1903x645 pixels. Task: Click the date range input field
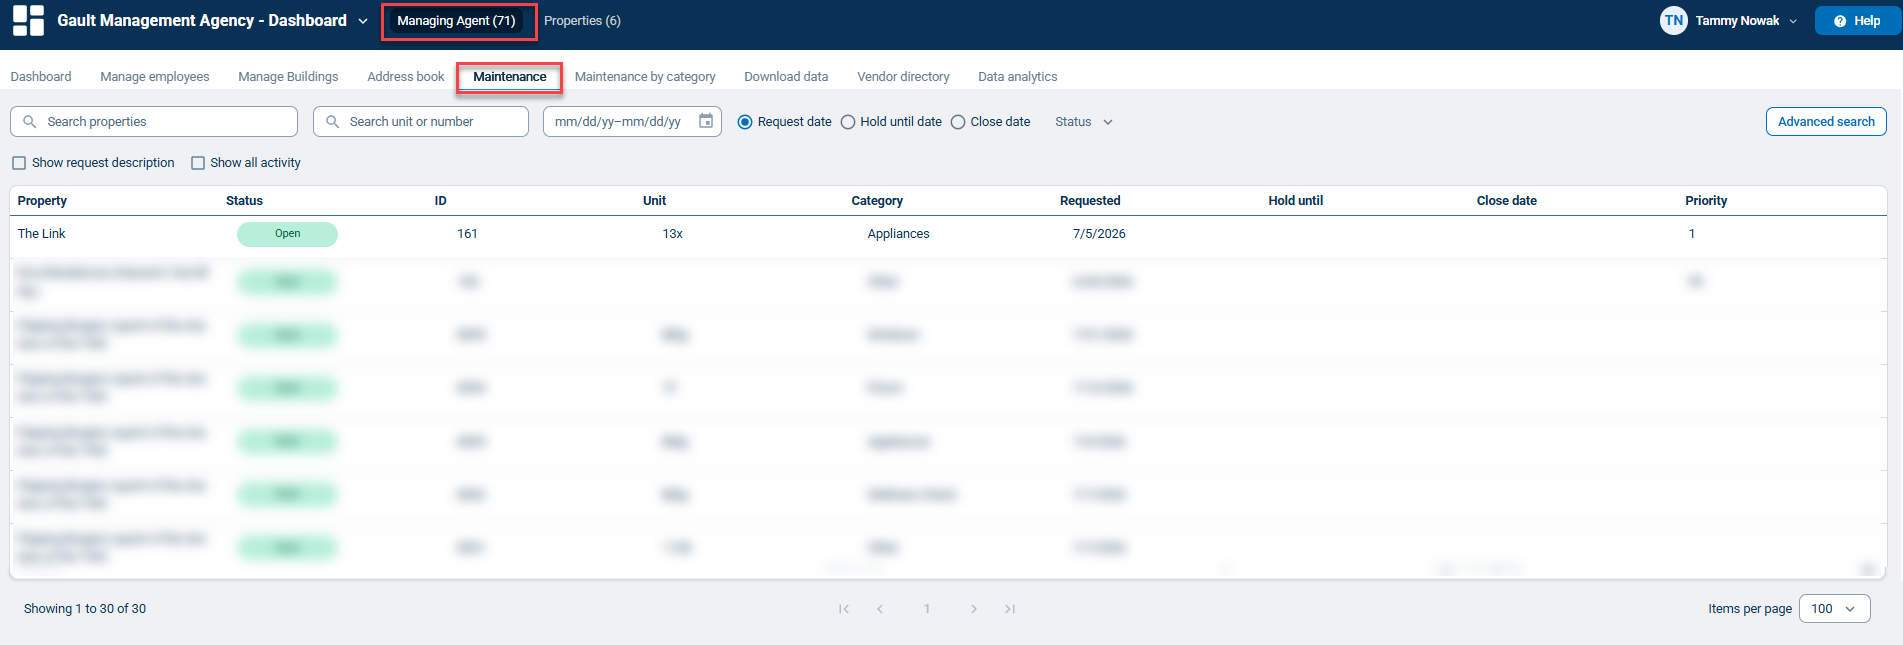632,121
